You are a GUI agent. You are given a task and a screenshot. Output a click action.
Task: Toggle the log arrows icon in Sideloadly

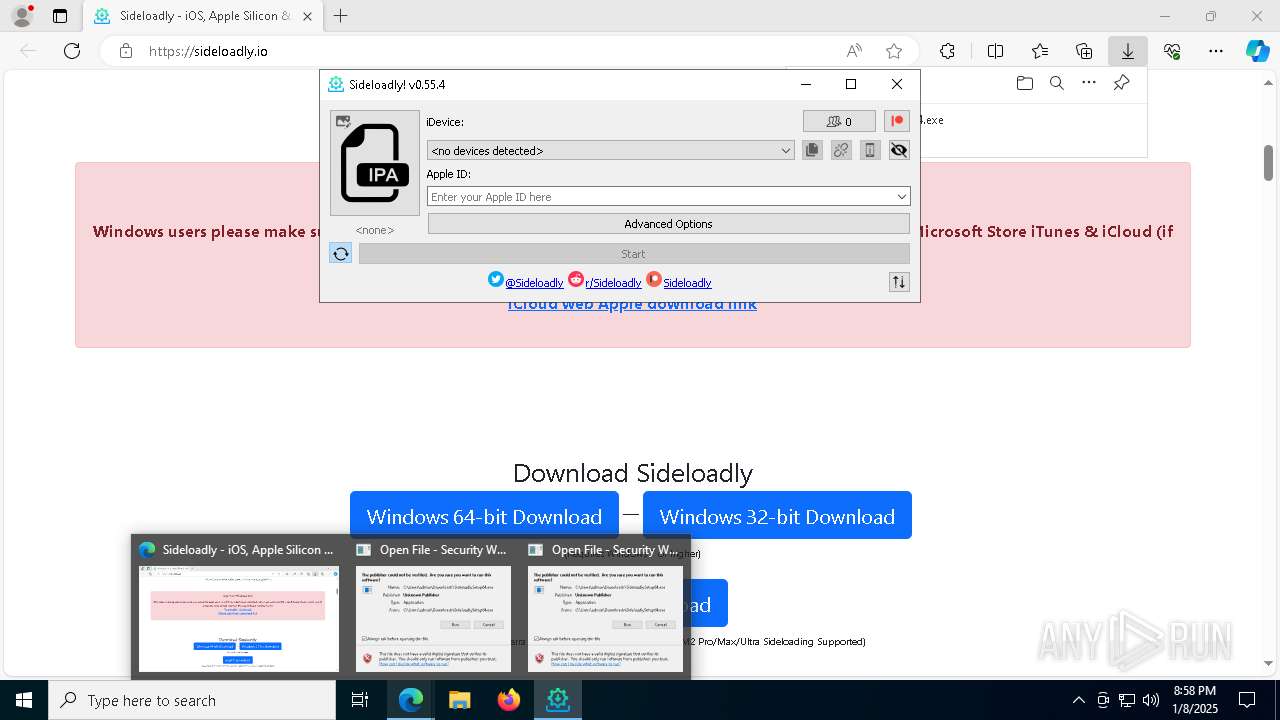[x=899, y=282]
